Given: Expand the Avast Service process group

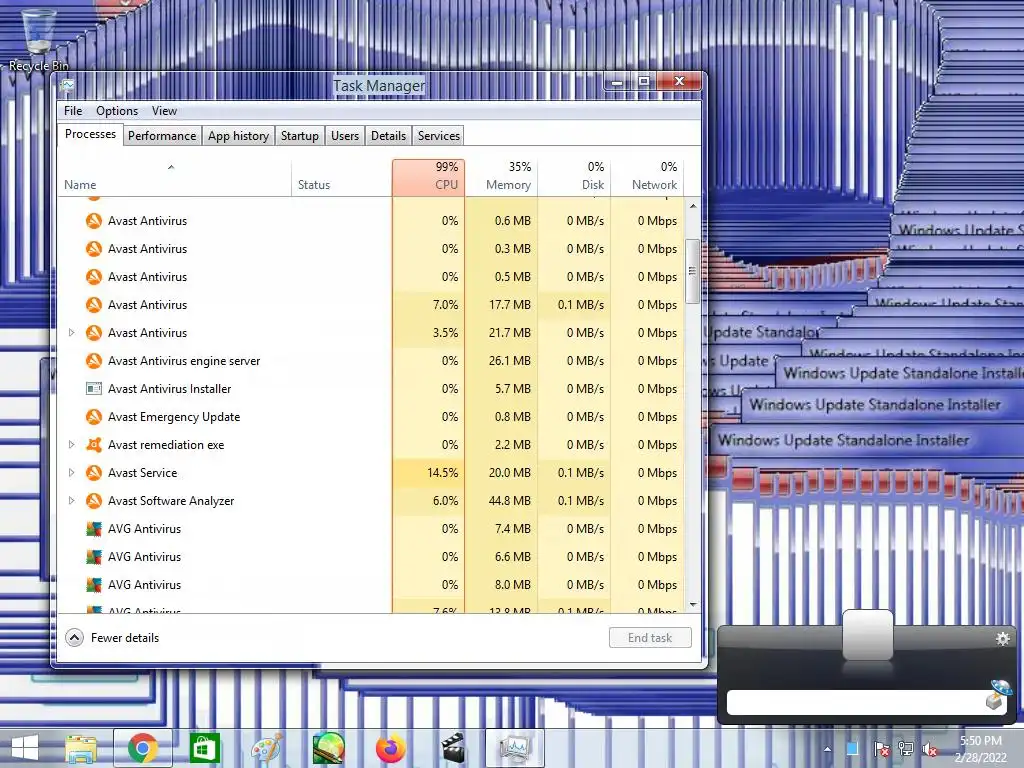Looking at the screenshot, I should click(72, 473).
